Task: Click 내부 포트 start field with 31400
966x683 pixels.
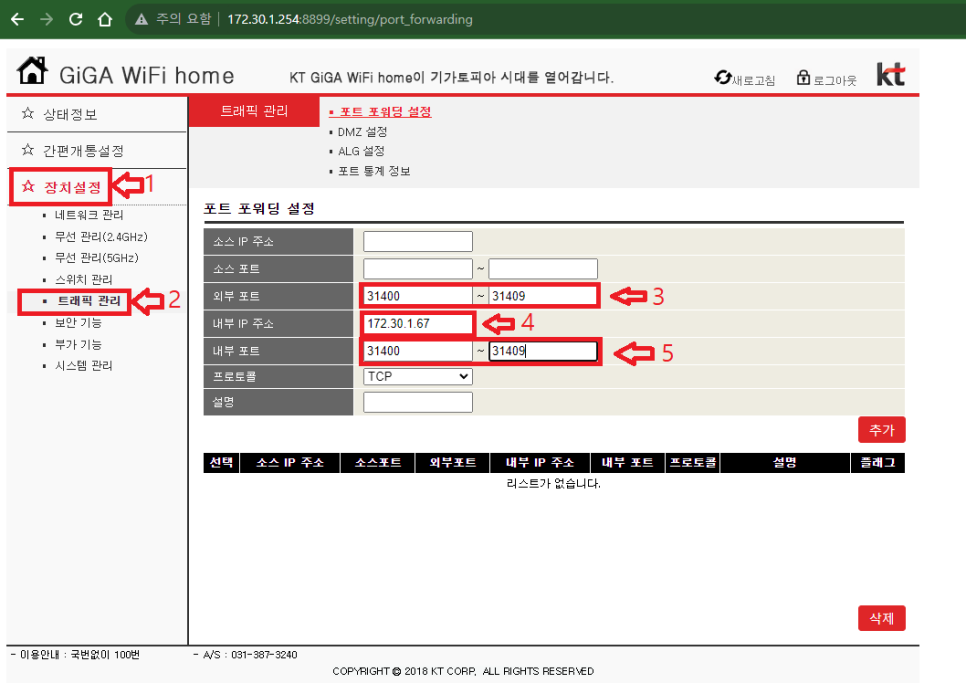Action: 418,351
